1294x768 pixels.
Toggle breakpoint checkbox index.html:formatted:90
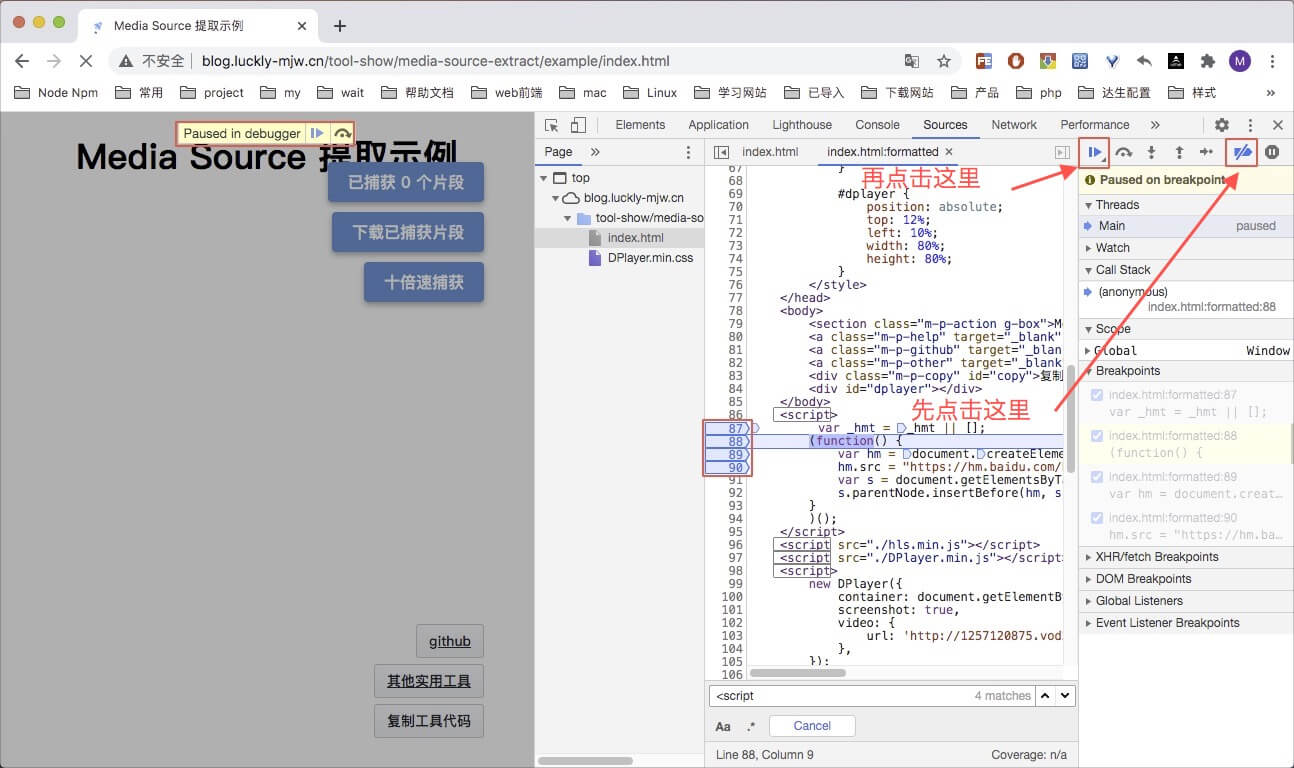1097,518
